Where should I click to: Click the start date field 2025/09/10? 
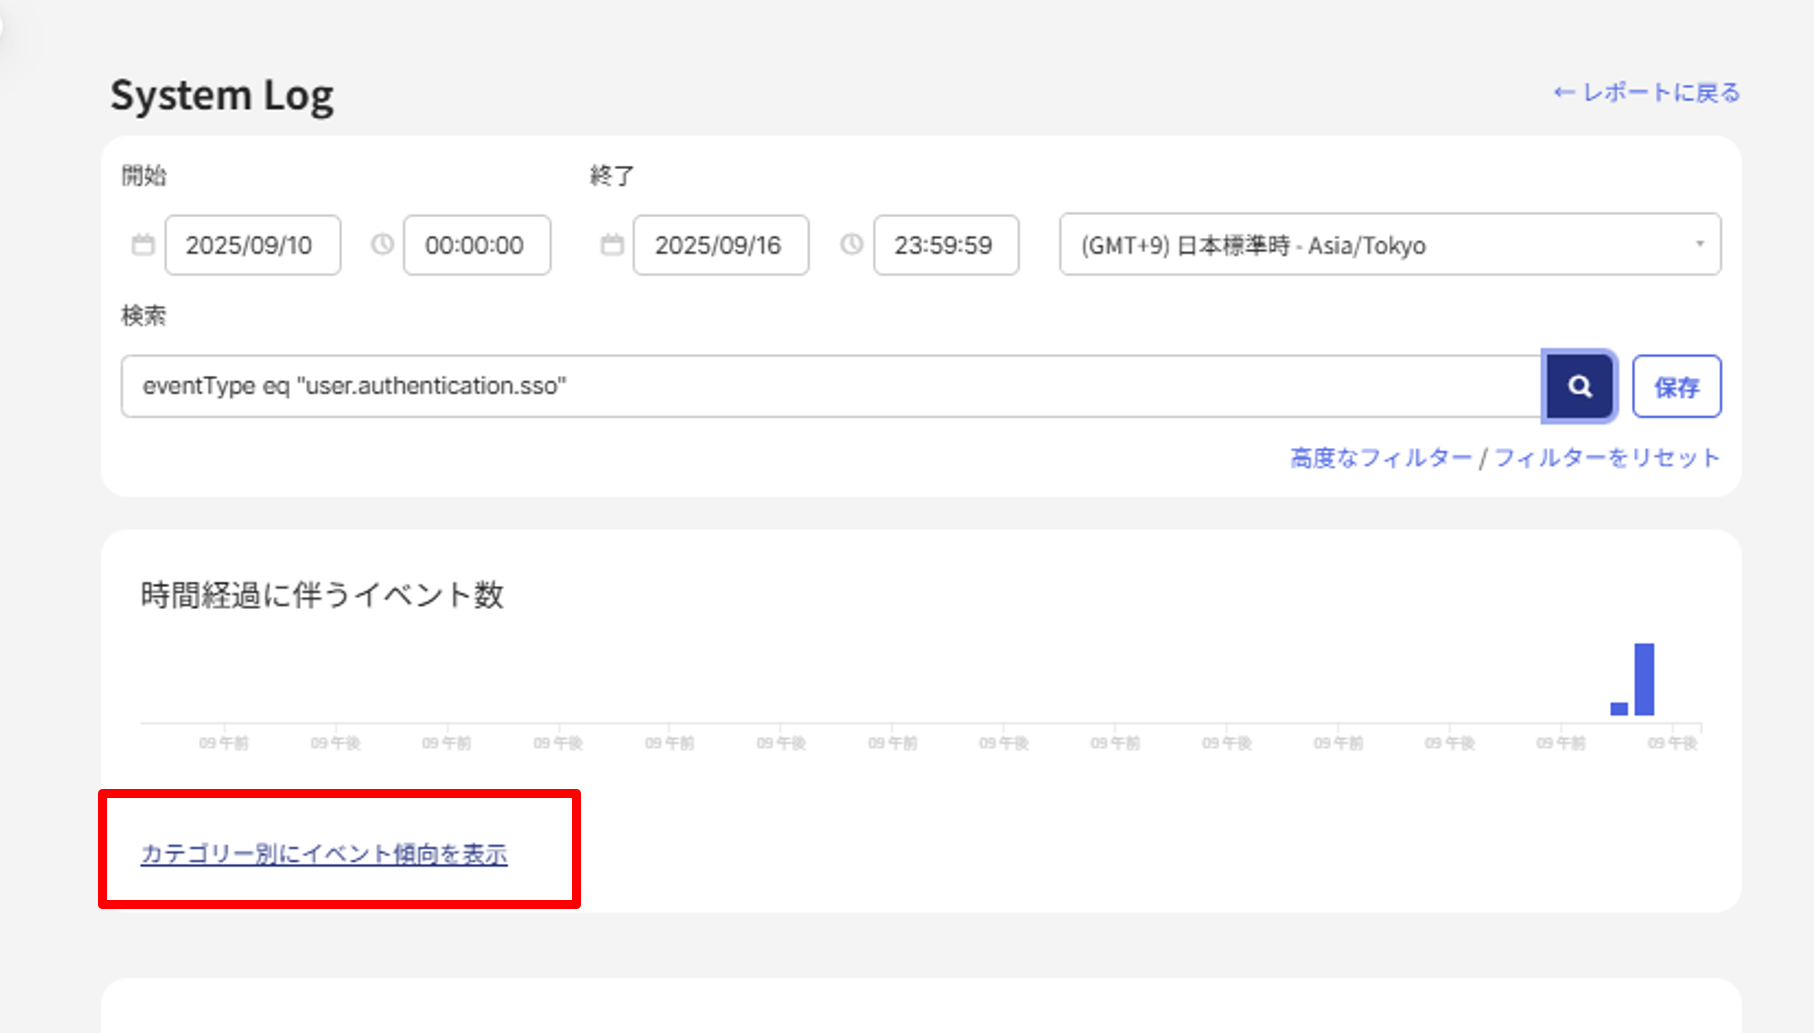coord(252,245)
